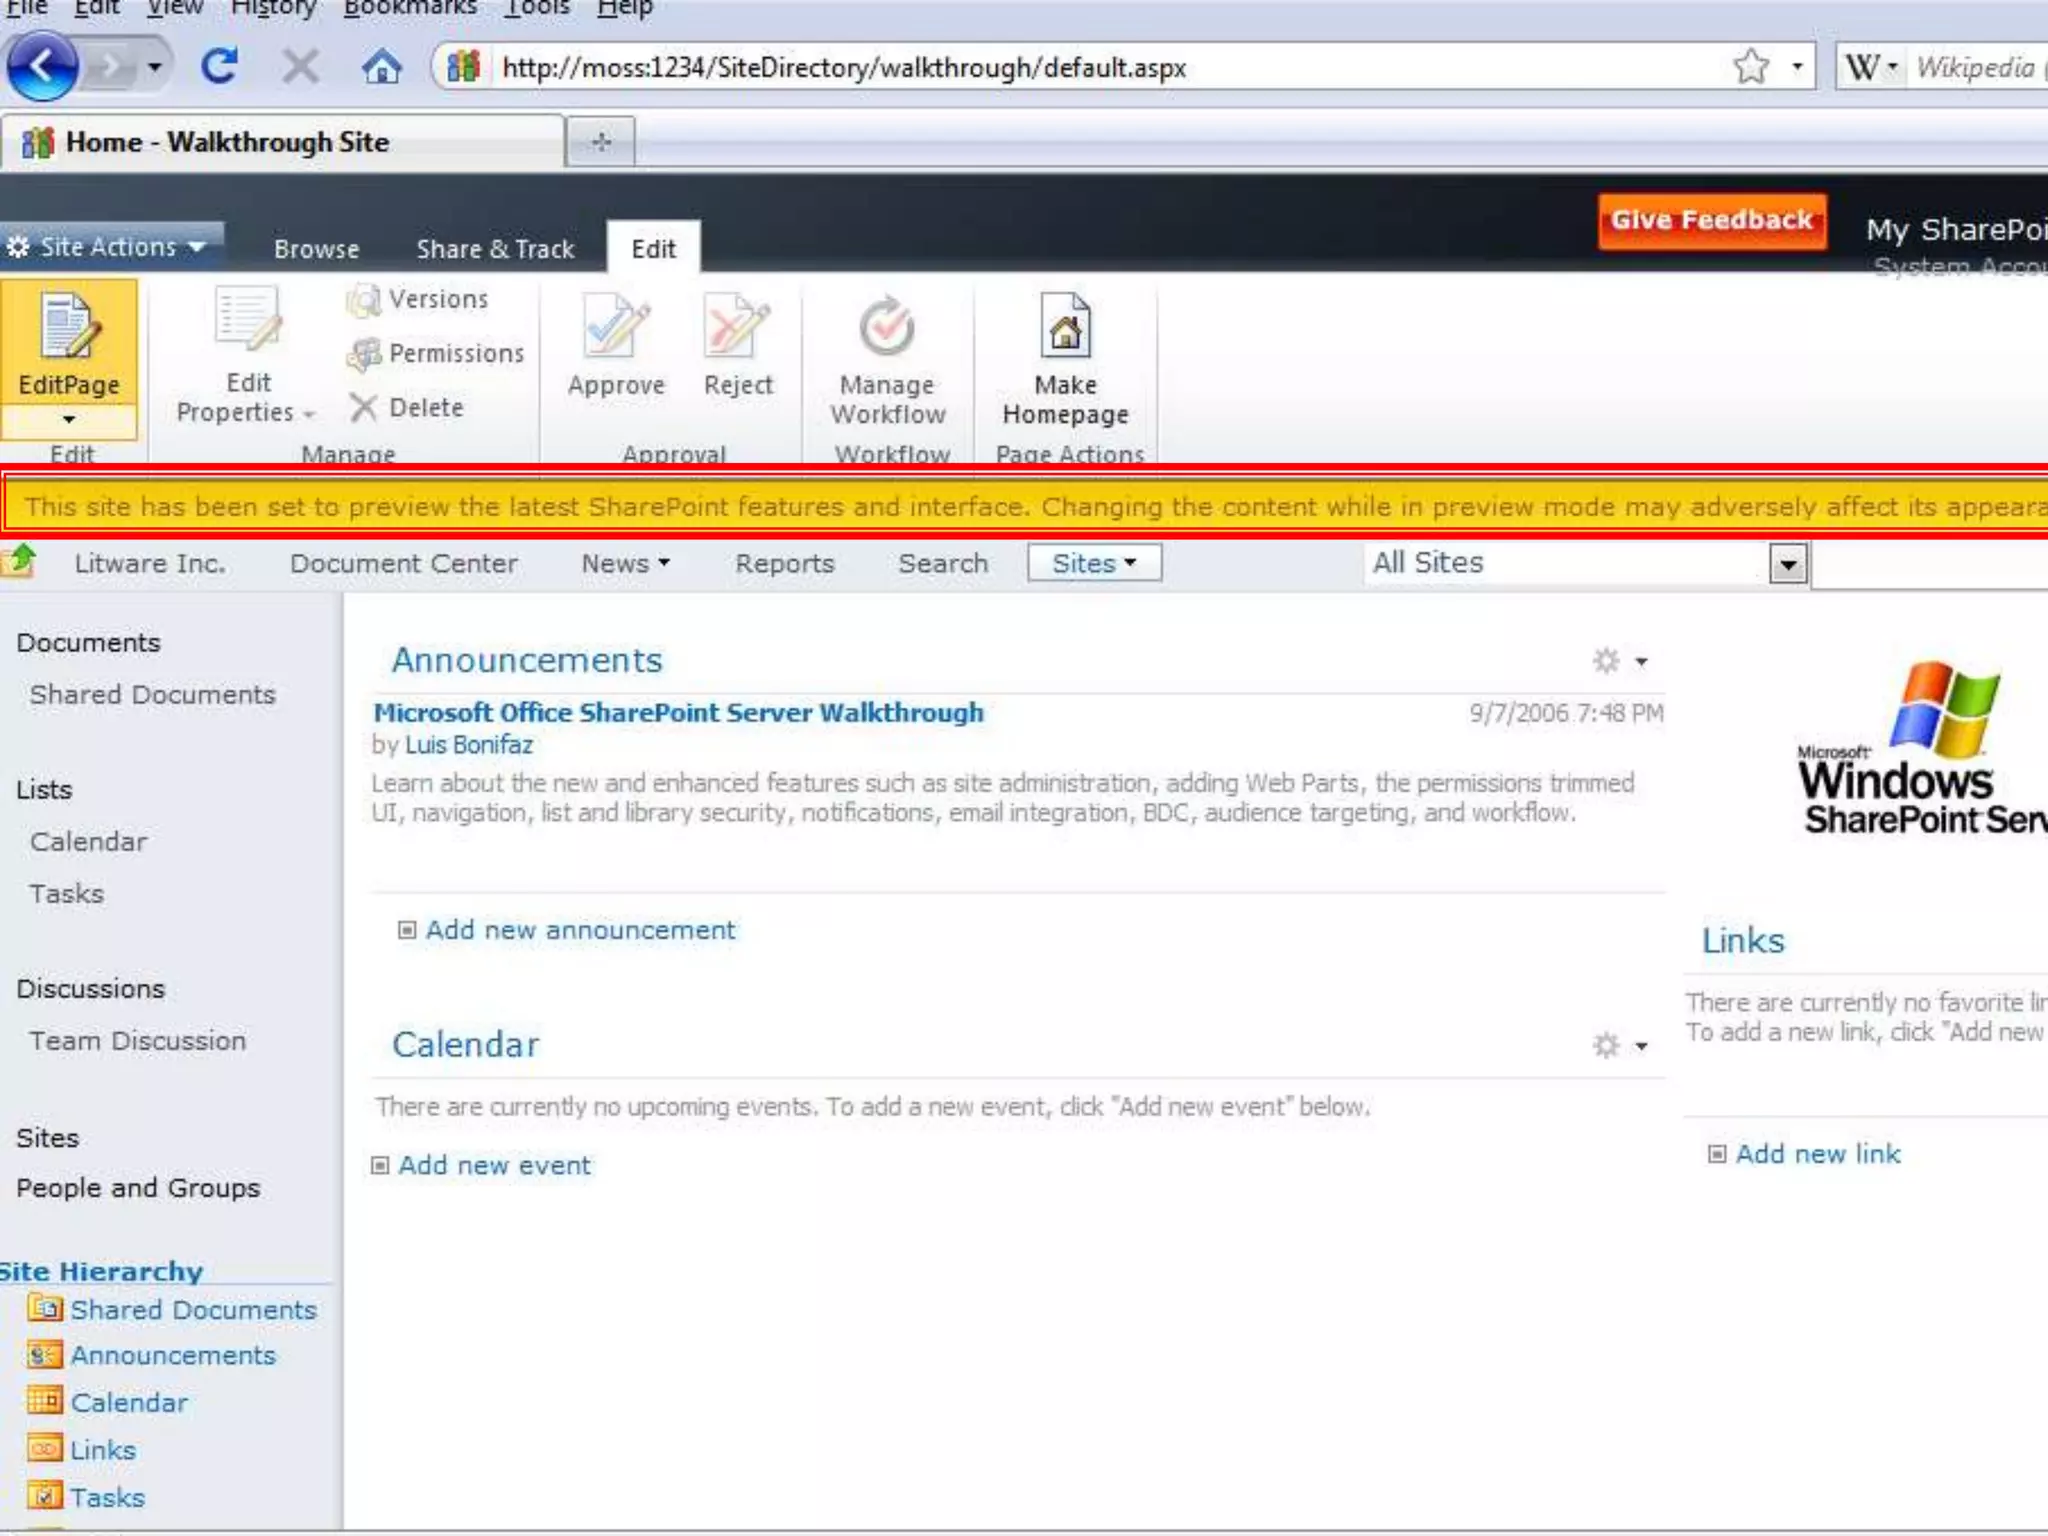This screenshot has height=1536, width=2048.
Task: Click the Make Homepage icon
Action: click(x=1065, y=327)
